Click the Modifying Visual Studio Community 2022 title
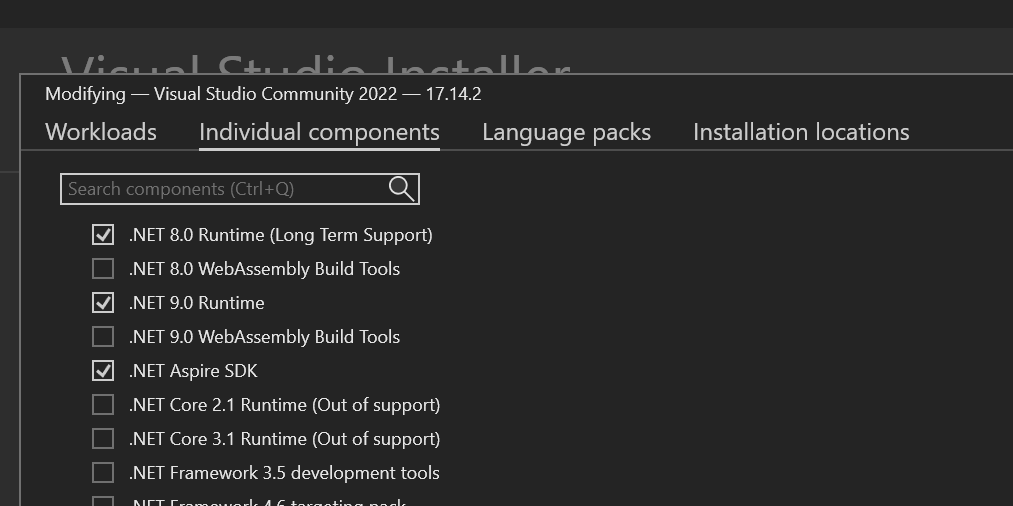 point(263,94)
